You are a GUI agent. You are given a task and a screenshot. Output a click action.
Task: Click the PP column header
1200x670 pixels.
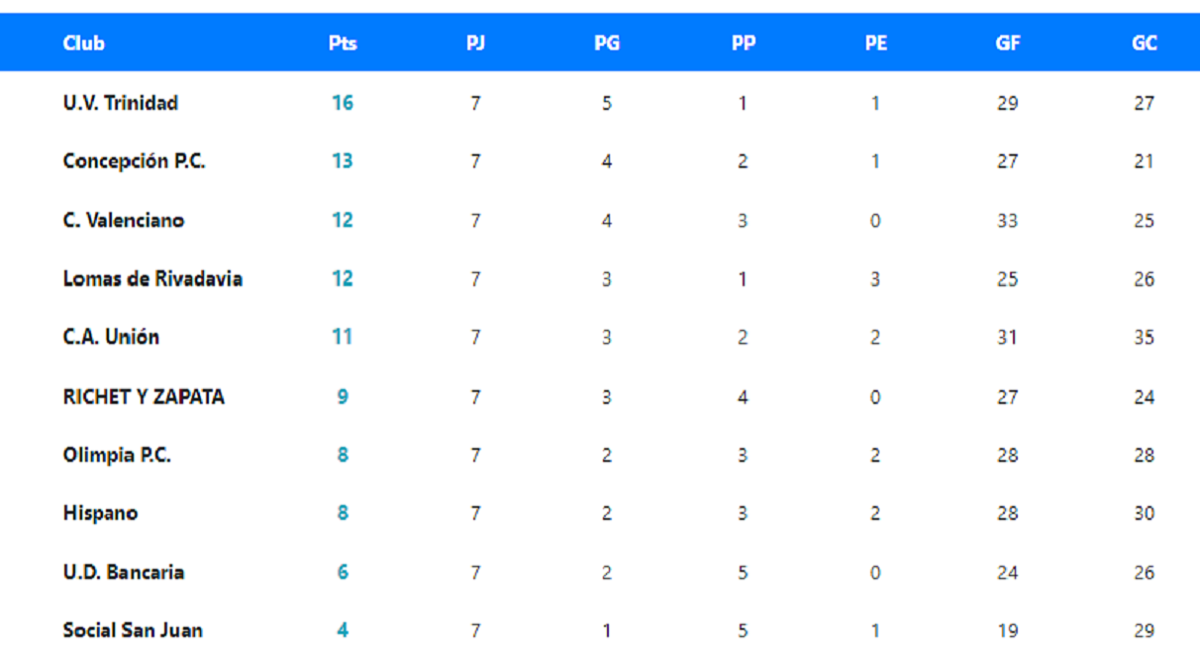point(743,43)
